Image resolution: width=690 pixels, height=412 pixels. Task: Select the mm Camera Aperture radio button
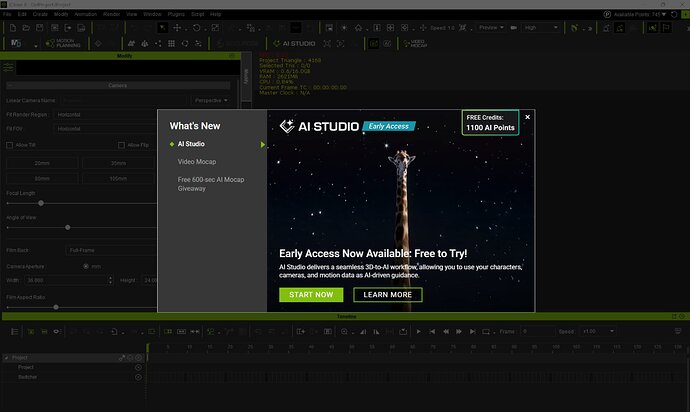pyautogui.click(x=86, y=266)
